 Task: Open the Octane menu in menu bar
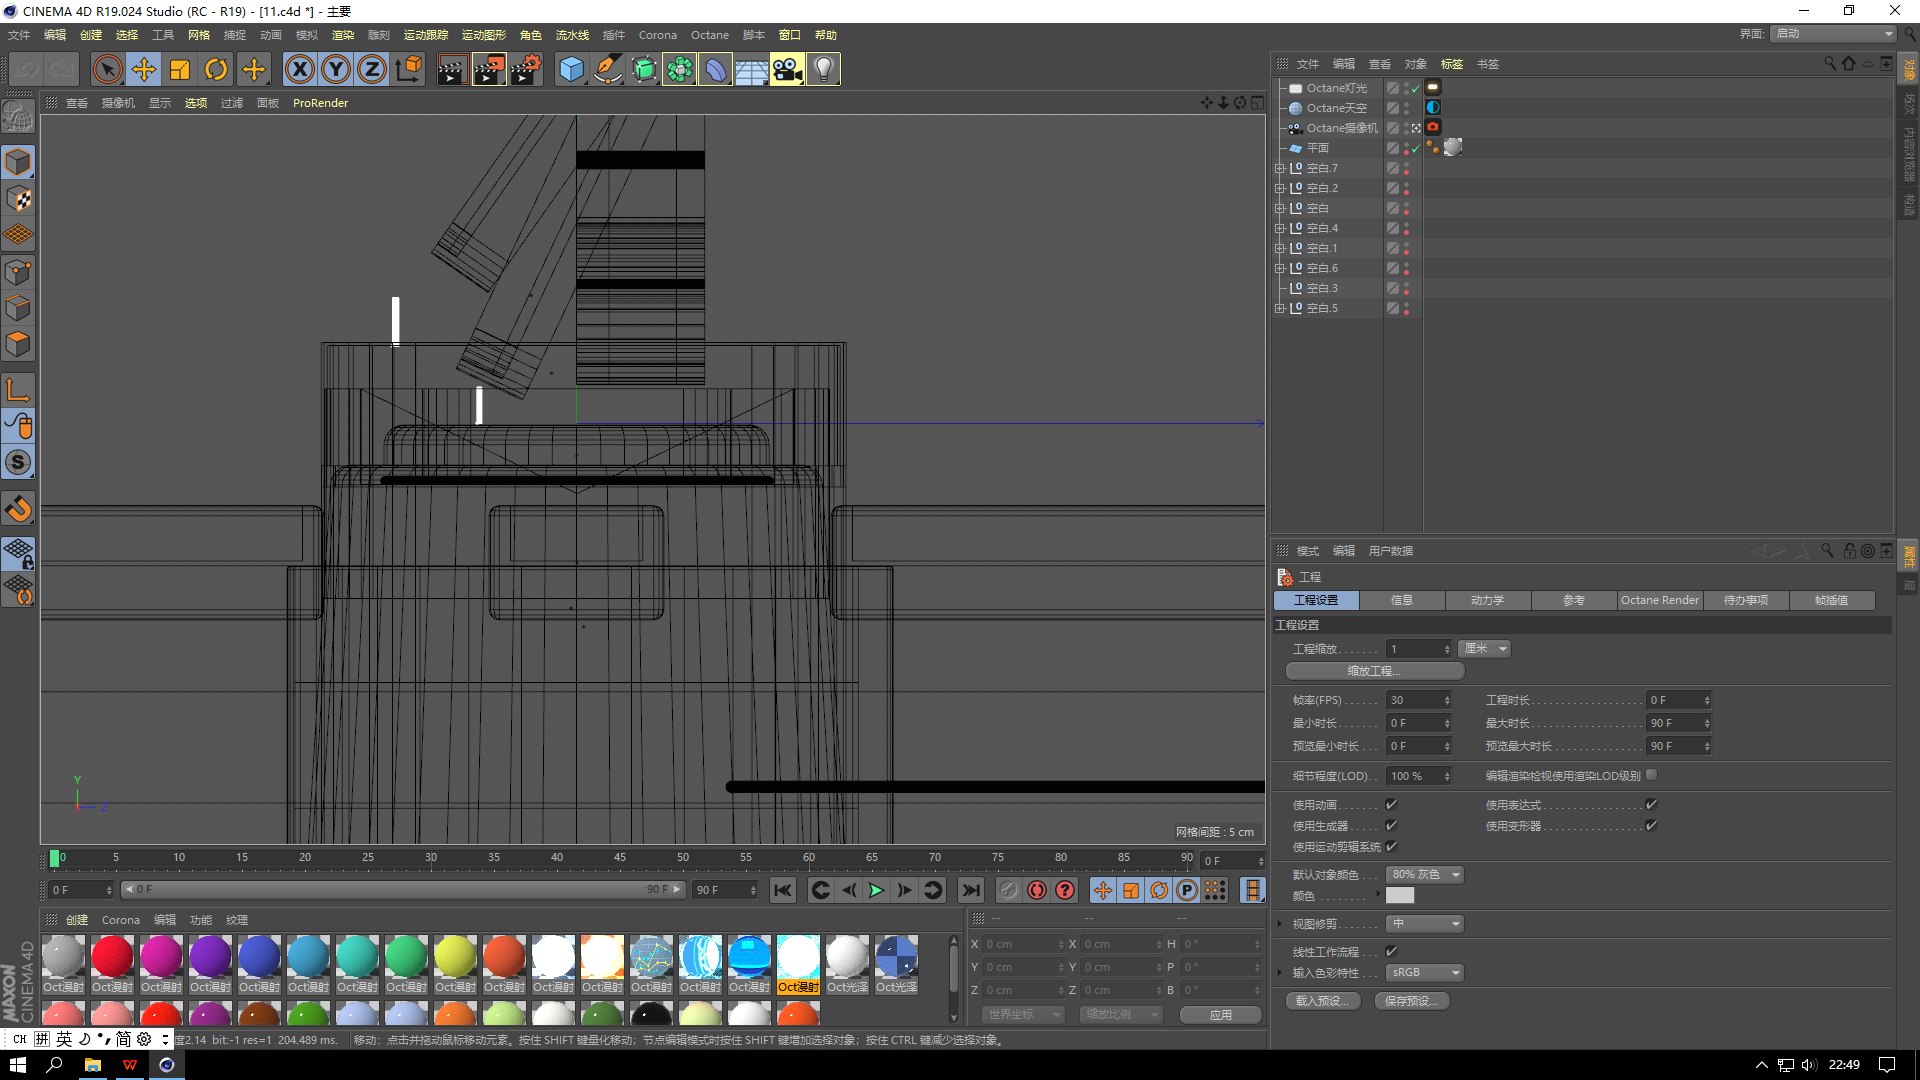point(709,35)
